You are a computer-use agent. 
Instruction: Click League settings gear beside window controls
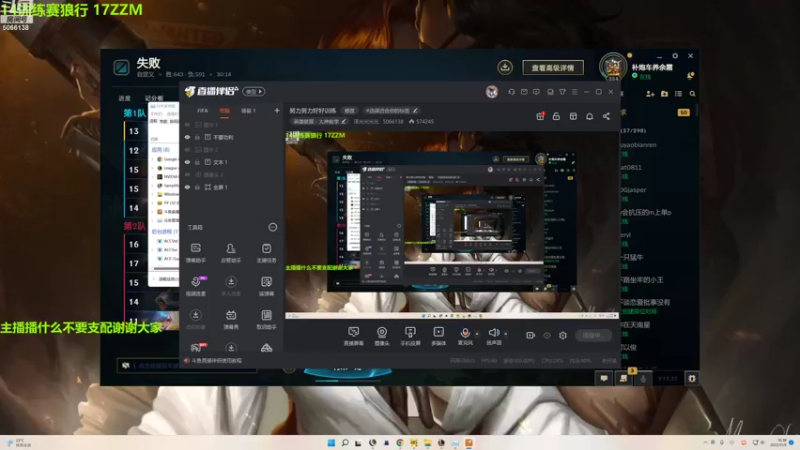pos(674,56)
